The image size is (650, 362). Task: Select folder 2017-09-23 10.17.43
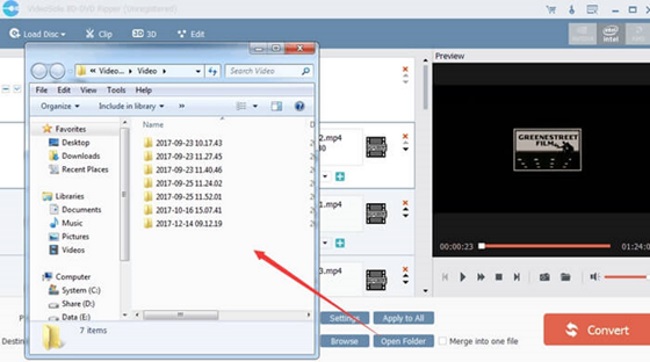(x=183, y=143)
